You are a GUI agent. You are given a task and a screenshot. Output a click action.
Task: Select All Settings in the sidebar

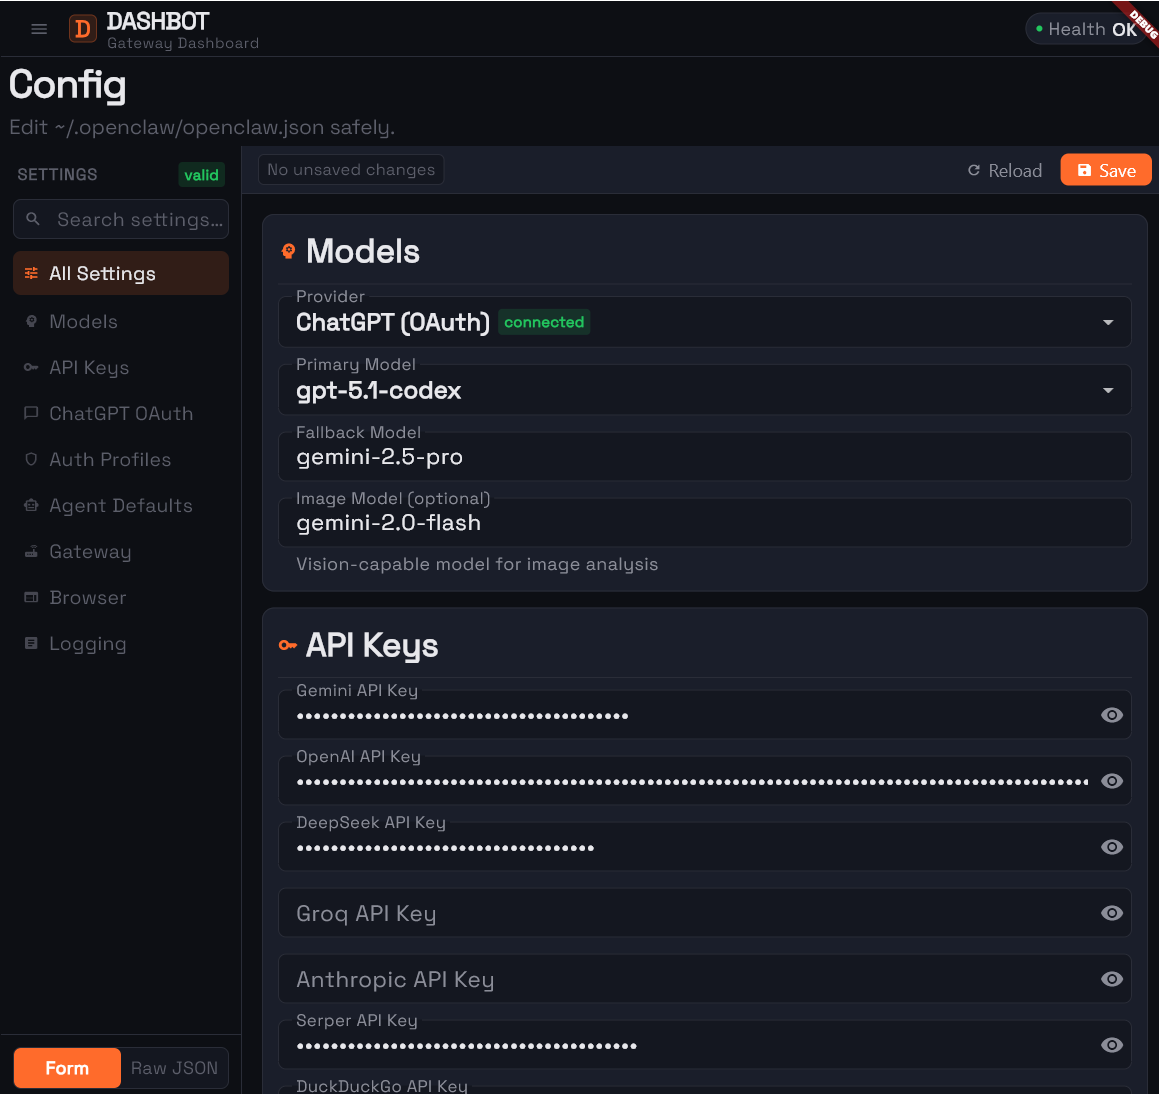coord(102,272)
